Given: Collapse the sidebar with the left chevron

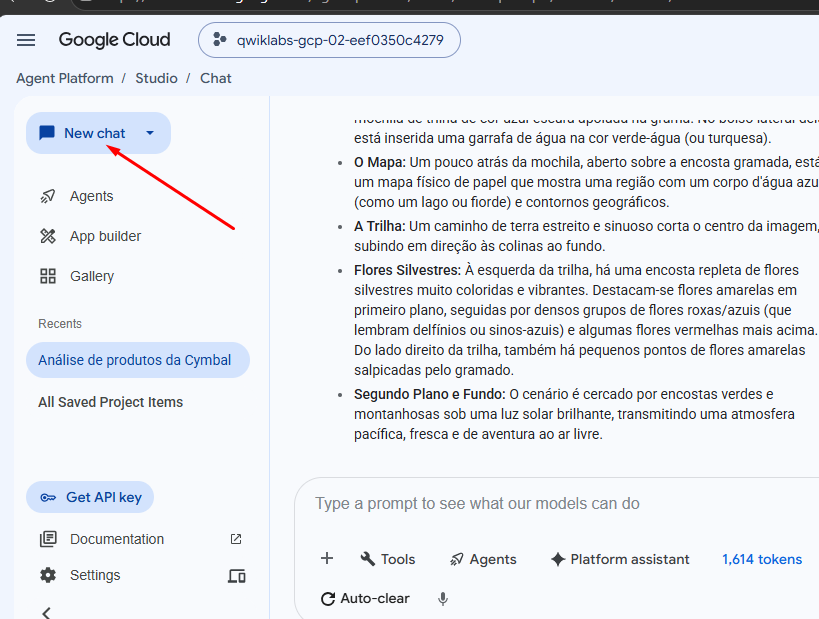Looking at the screenshot, I should (47, 612).
